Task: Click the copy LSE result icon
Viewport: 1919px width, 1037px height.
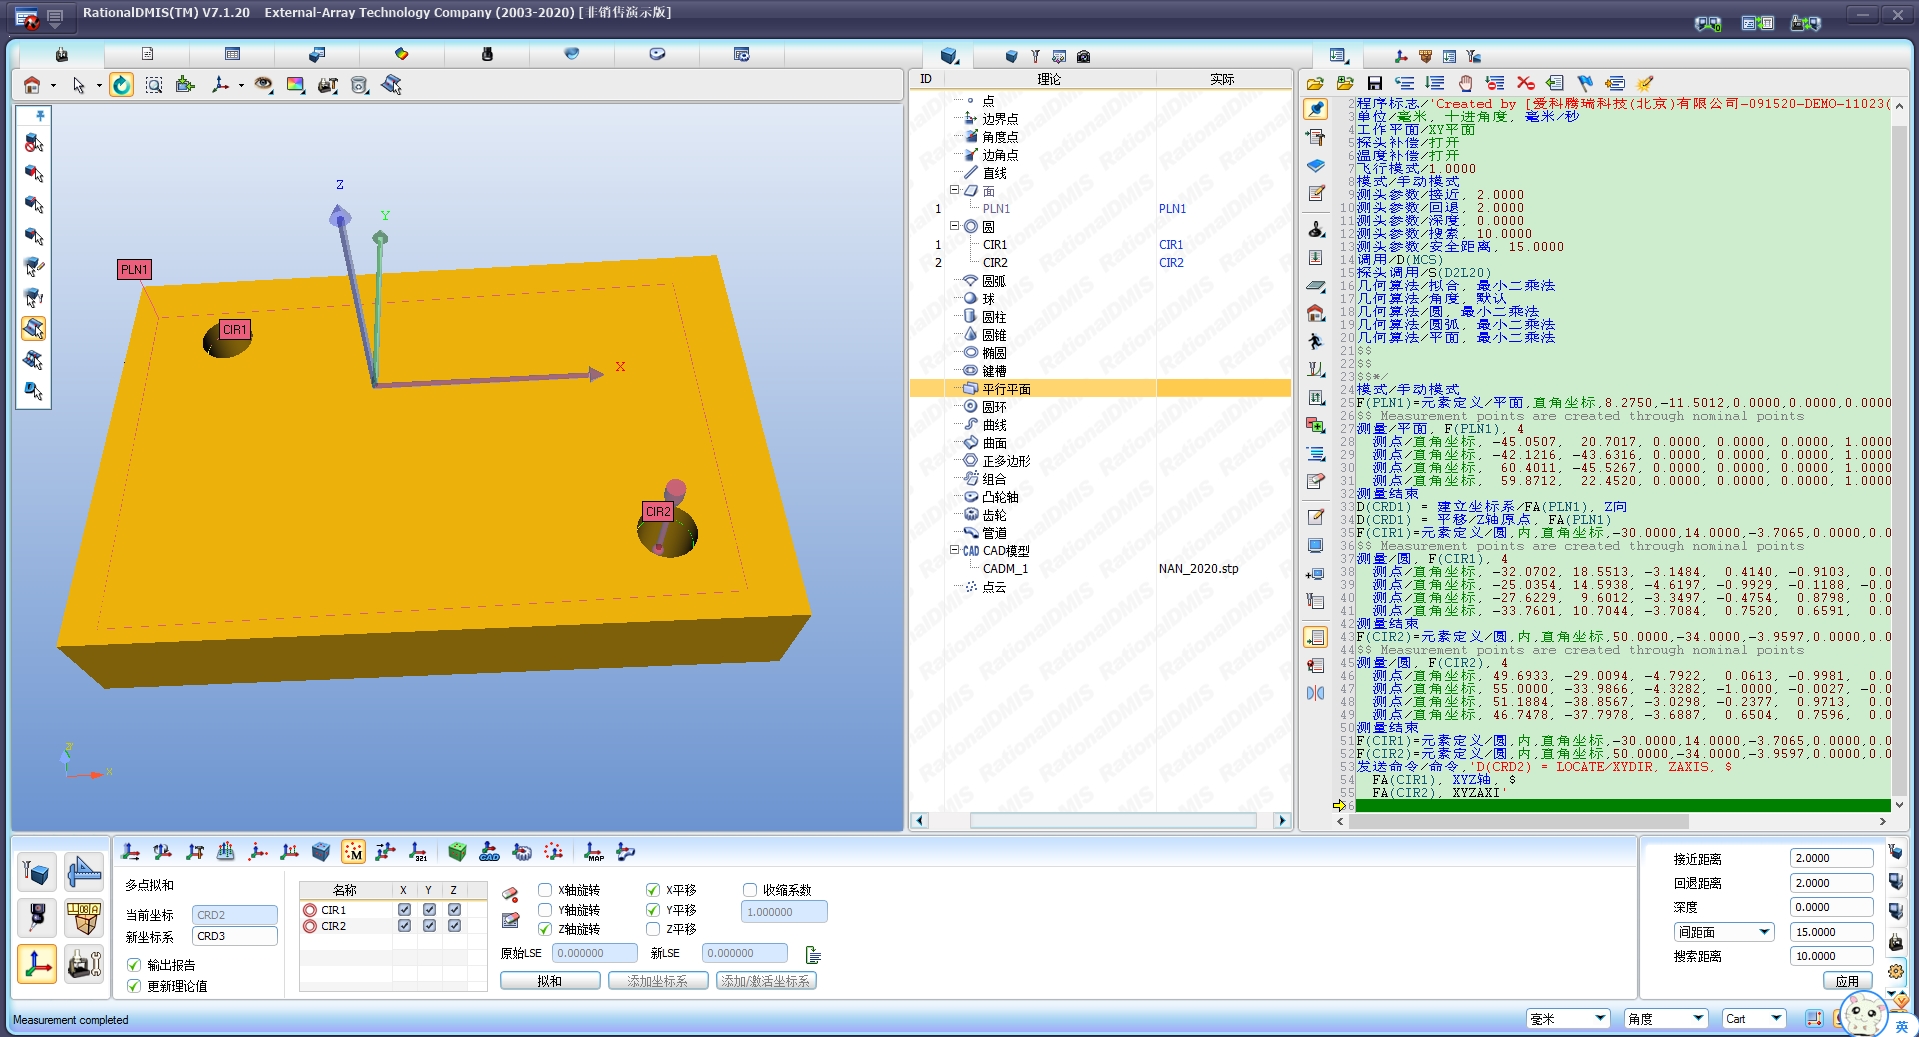Action: pos(812,954)
